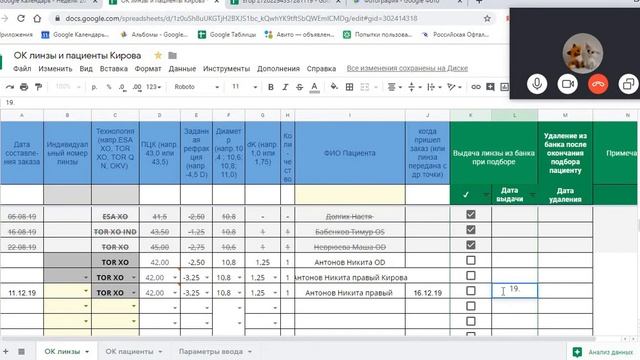Click Все изменения сохранены на Диске link

pyautogui.click(x=407, y=68)
